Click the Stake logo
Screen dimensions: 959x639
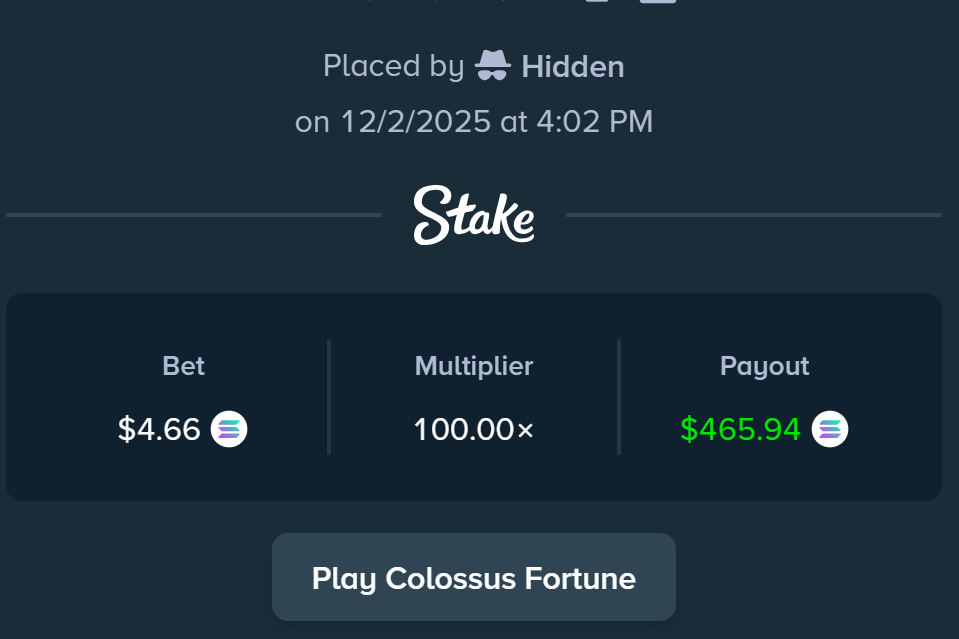(474, 215)
